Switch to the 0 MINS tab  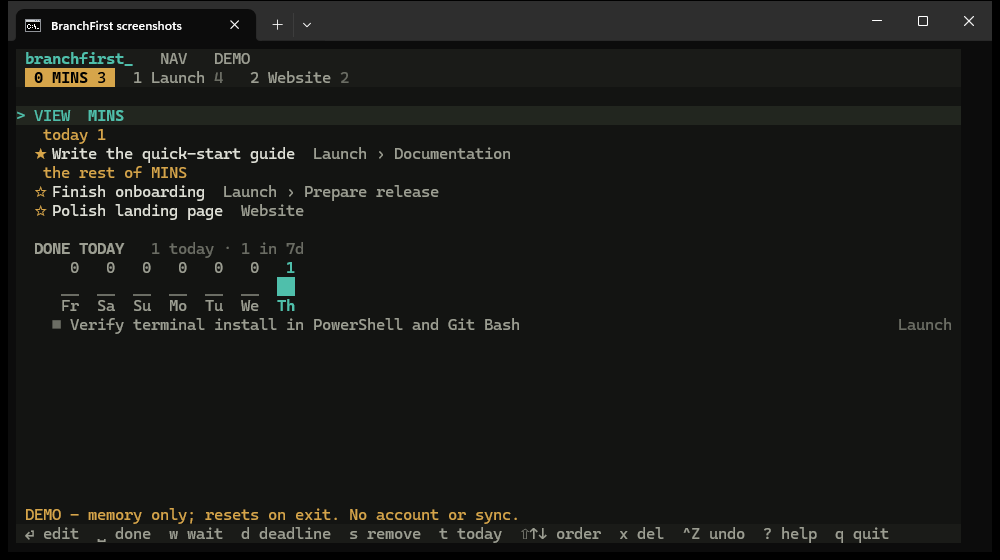pyautogui.click(x=70, y=78)
